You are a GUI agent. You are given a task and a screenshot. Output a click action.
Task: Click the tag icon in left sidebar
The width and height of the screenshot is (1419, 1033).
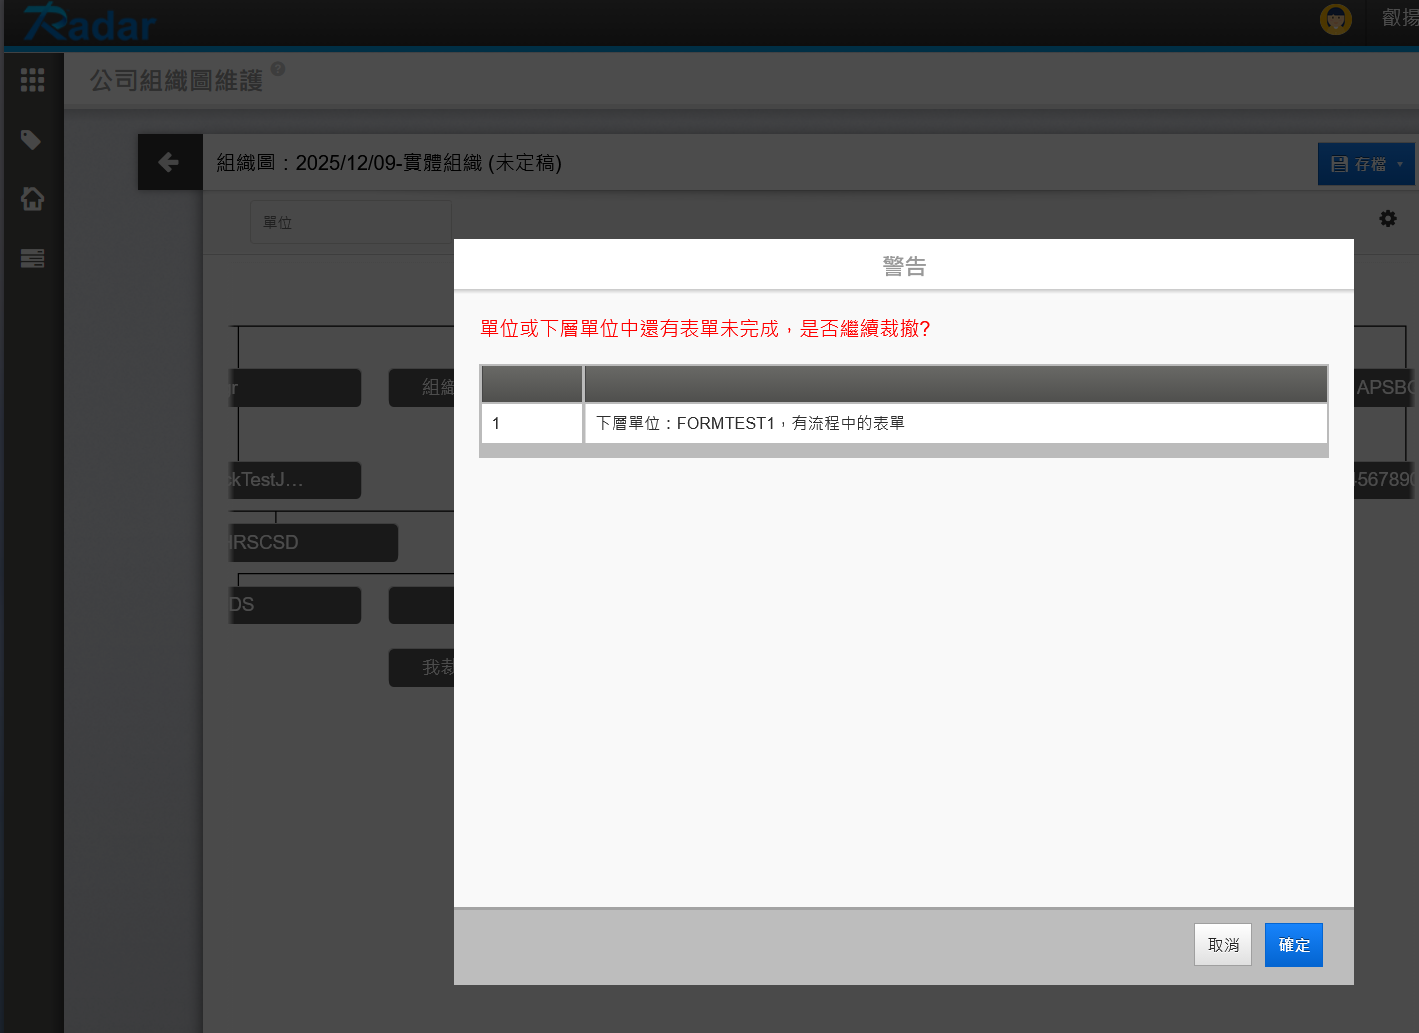tap(32, 140)
